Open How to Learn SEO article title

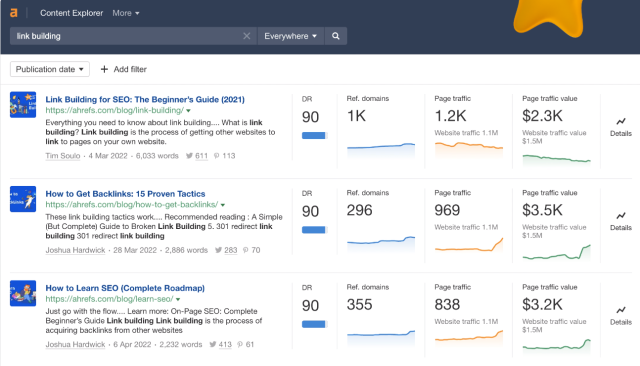[x=125, y=288]
